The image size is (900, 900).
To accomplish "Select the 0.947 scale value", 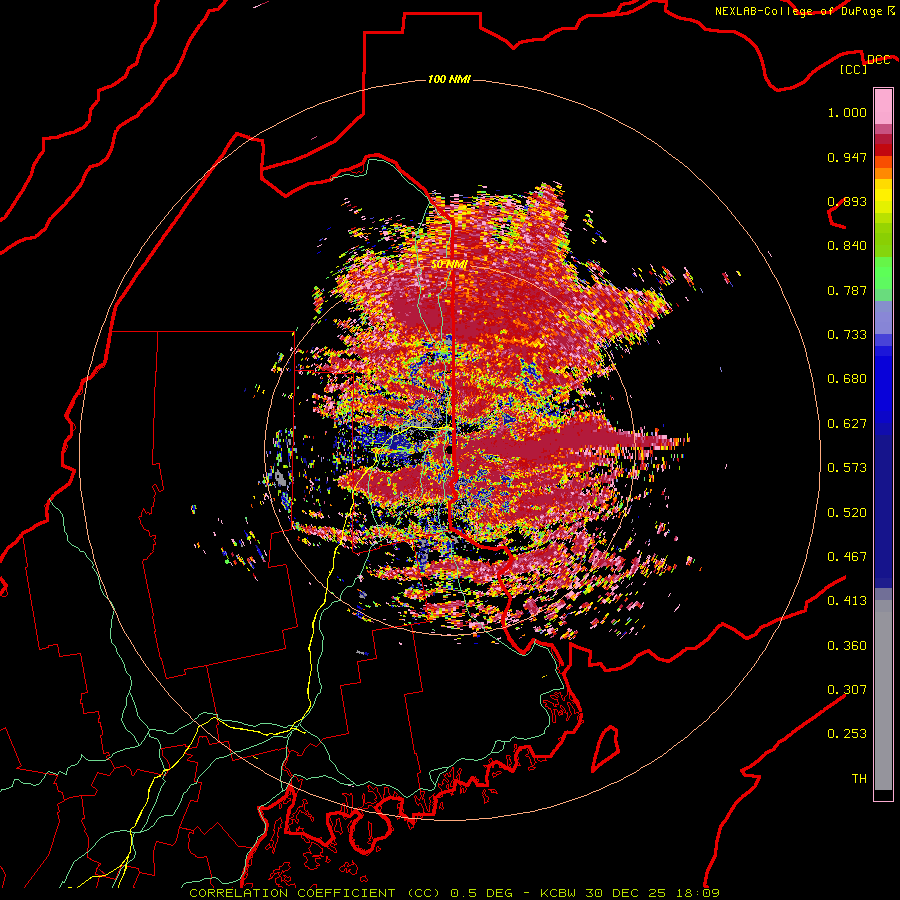I will [x=847, y=157].
